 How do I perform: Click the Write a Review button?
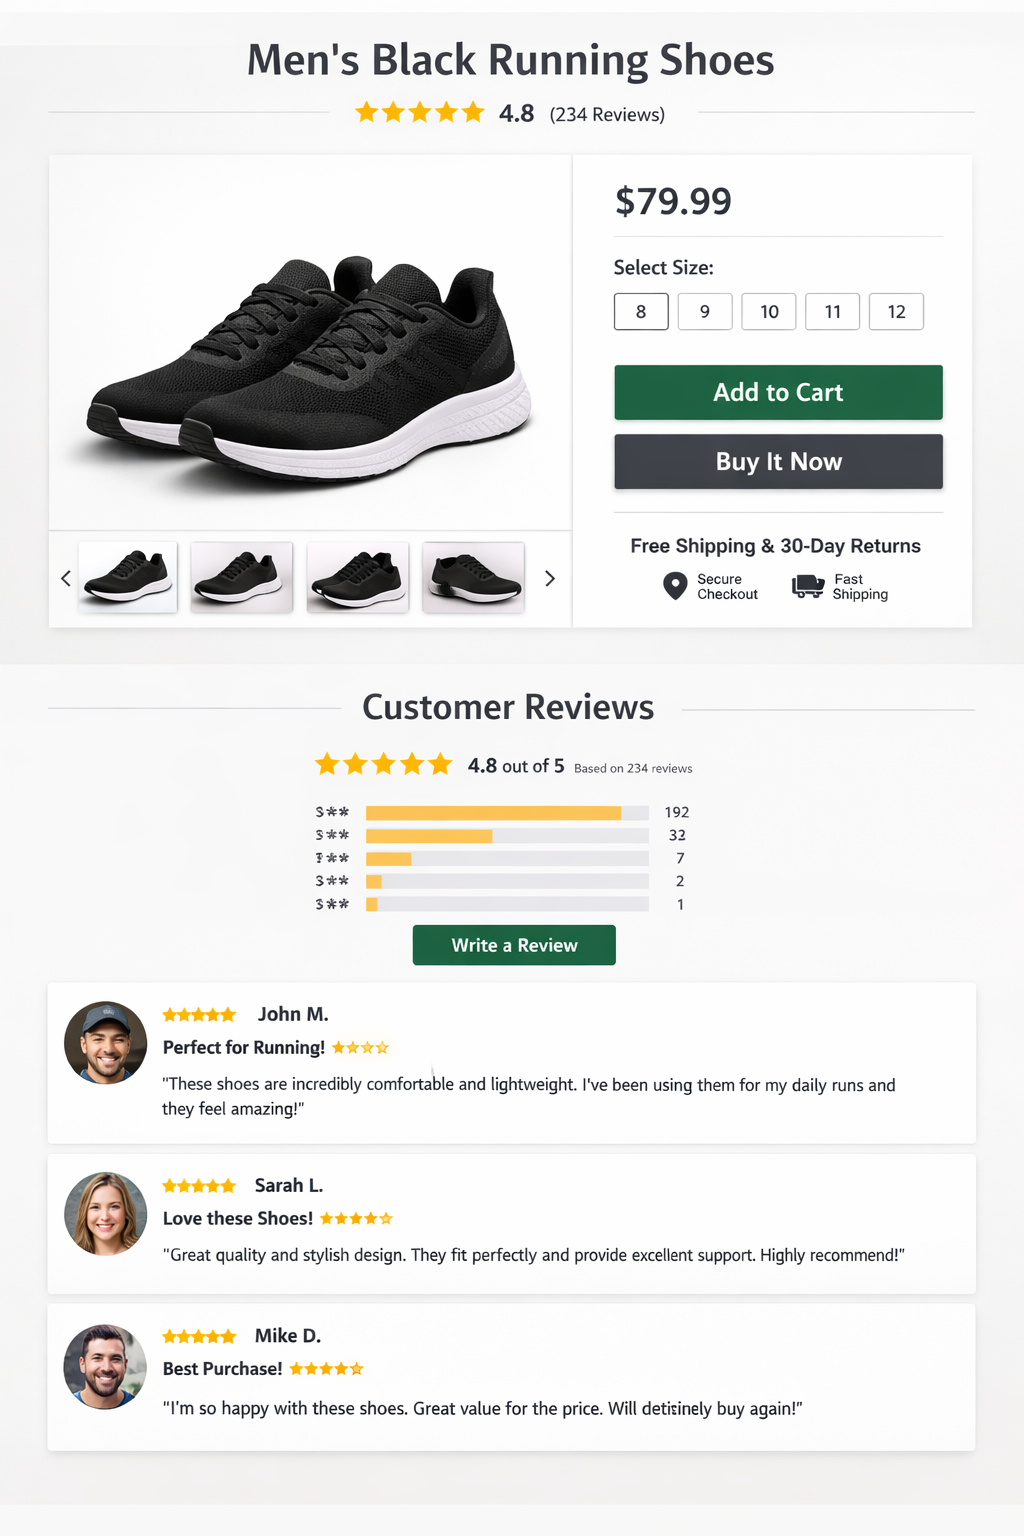coord(513,944)
